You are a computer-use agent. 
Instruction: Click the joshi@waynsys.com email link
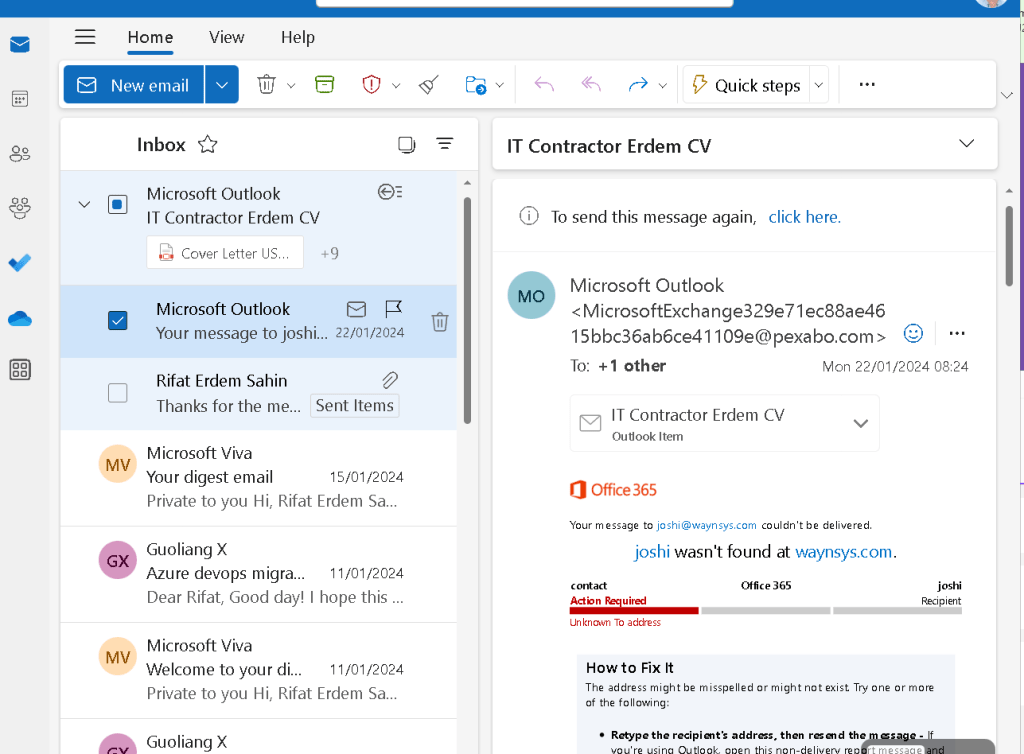pos(707,525)
